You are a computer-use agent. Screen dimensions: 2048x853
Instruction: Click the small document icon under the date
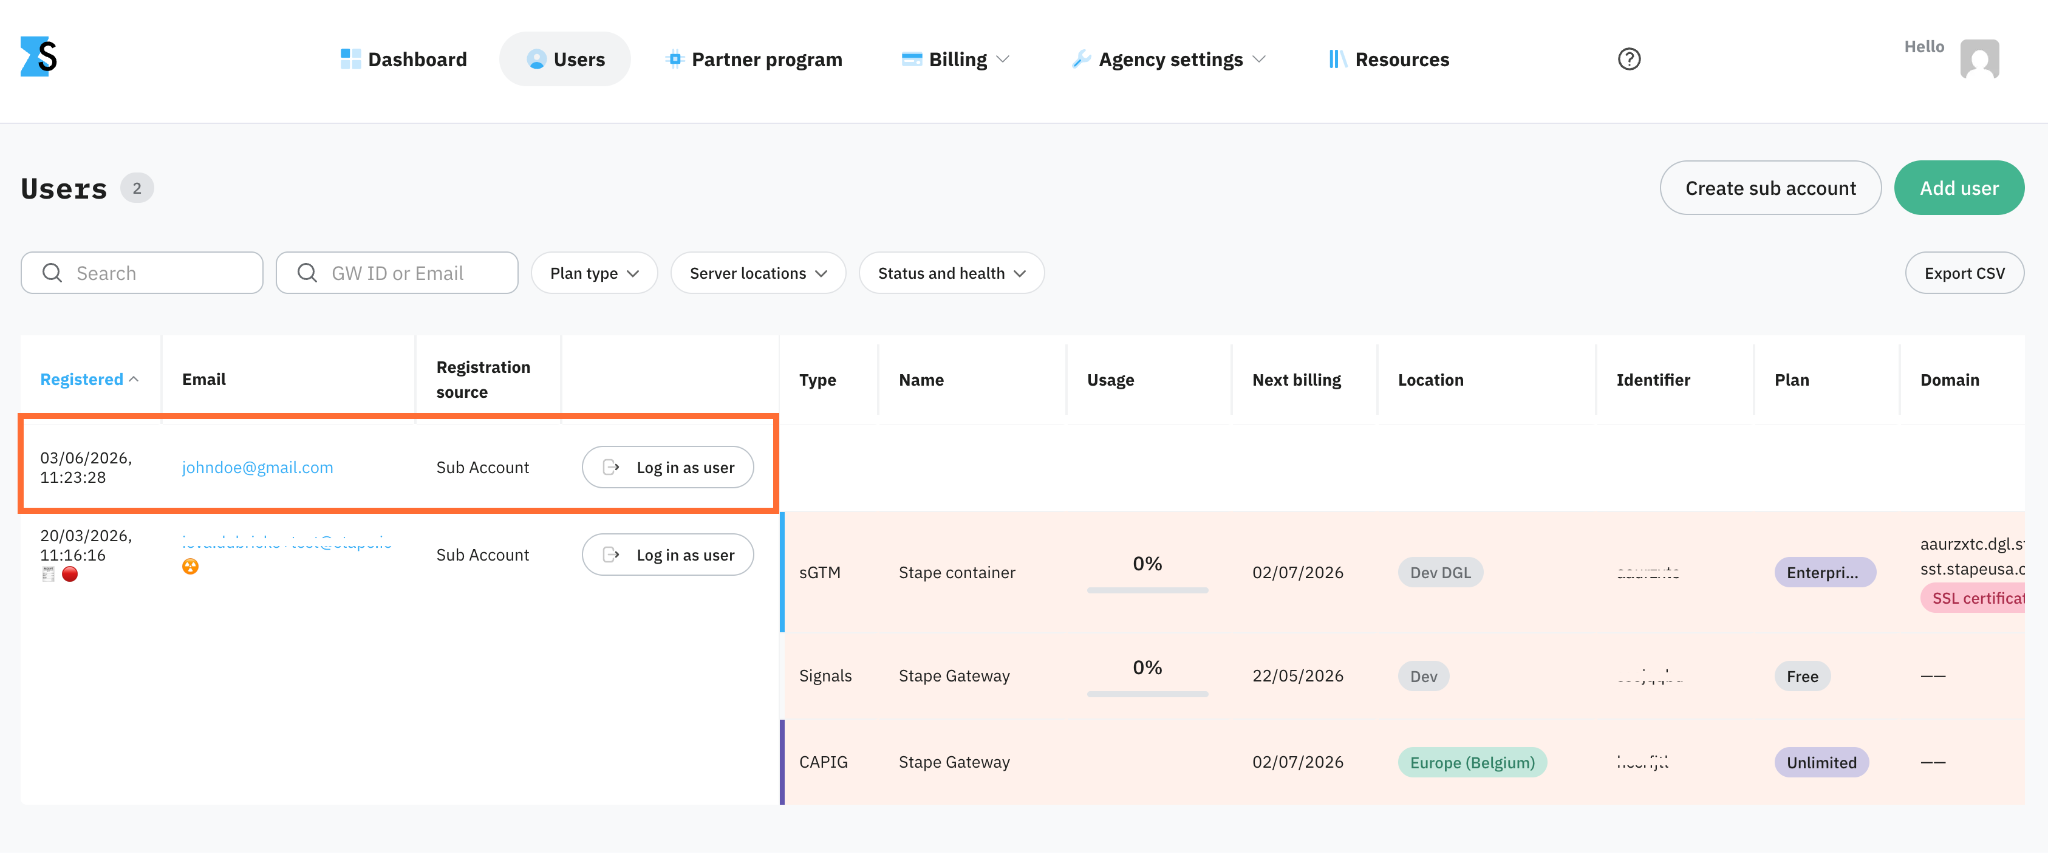48,574
